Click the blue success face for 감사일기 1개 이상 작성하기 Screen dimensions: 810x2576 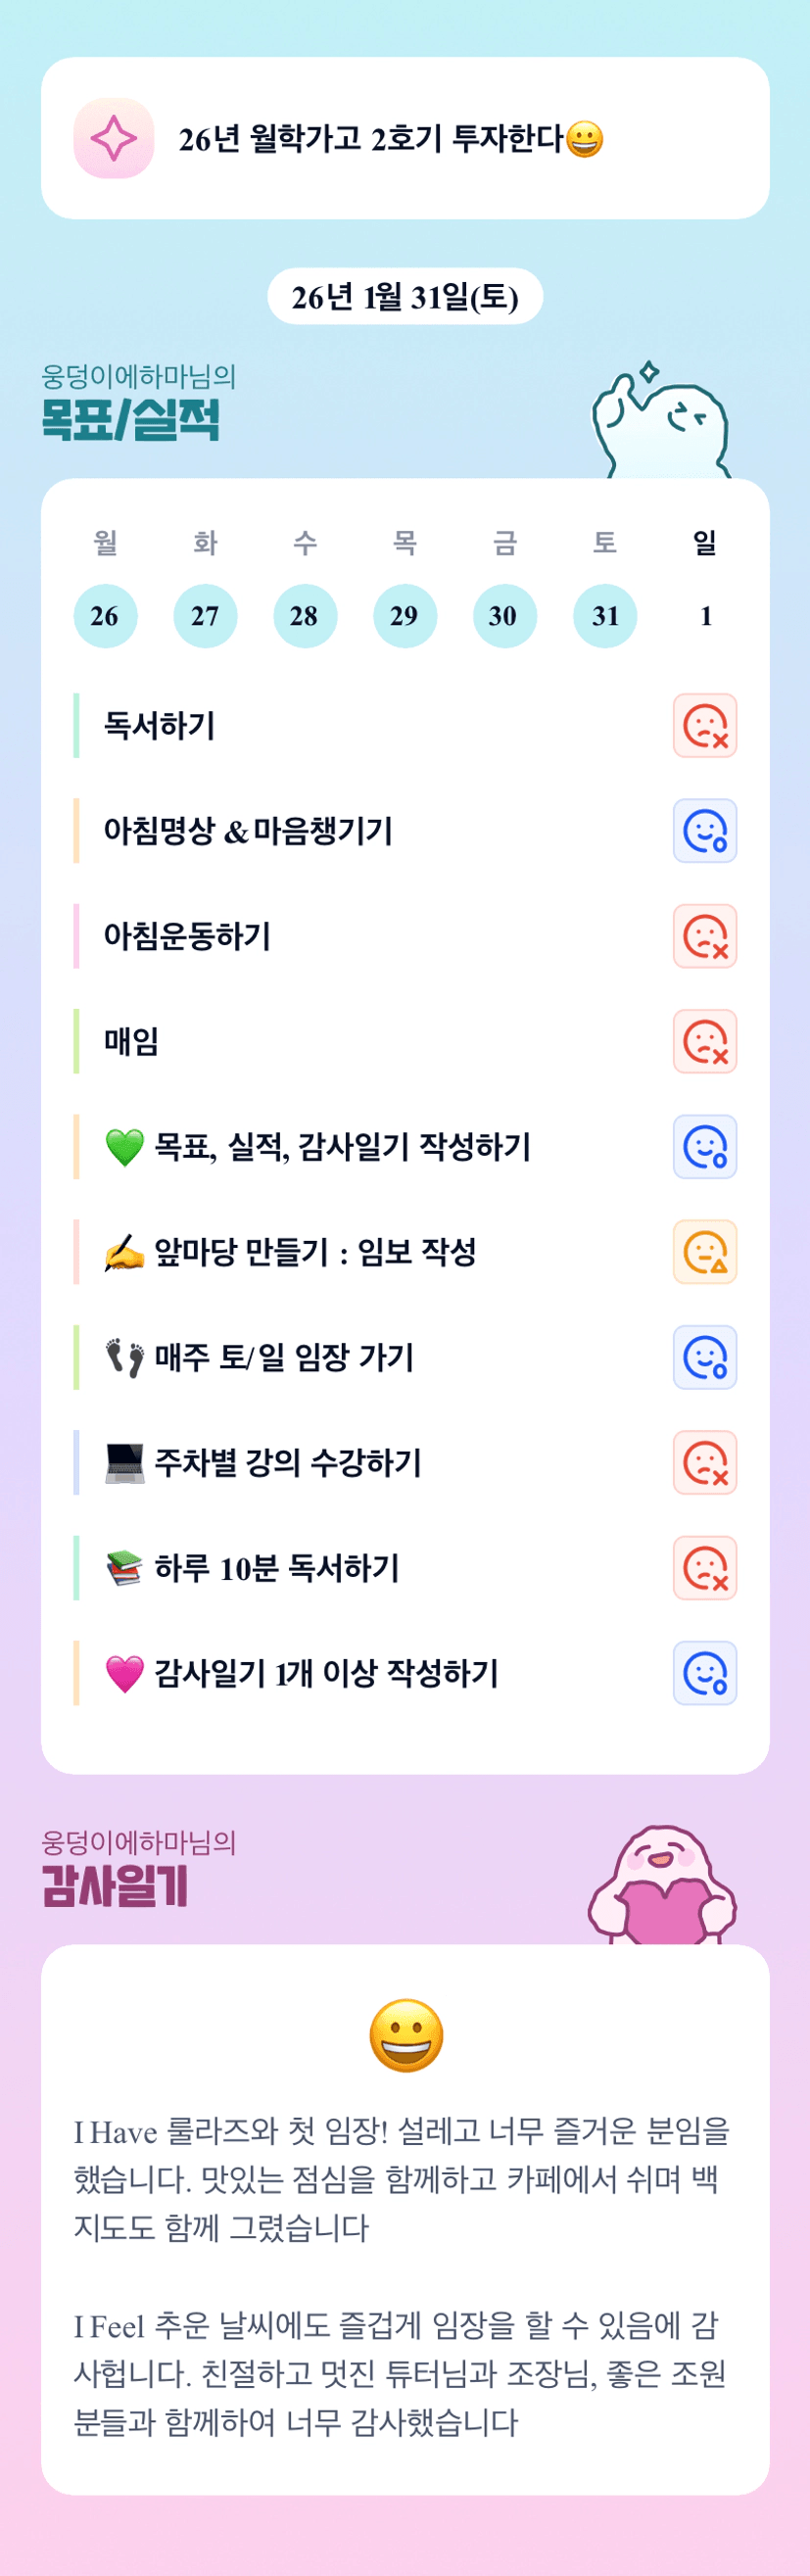click(705, 1673)
